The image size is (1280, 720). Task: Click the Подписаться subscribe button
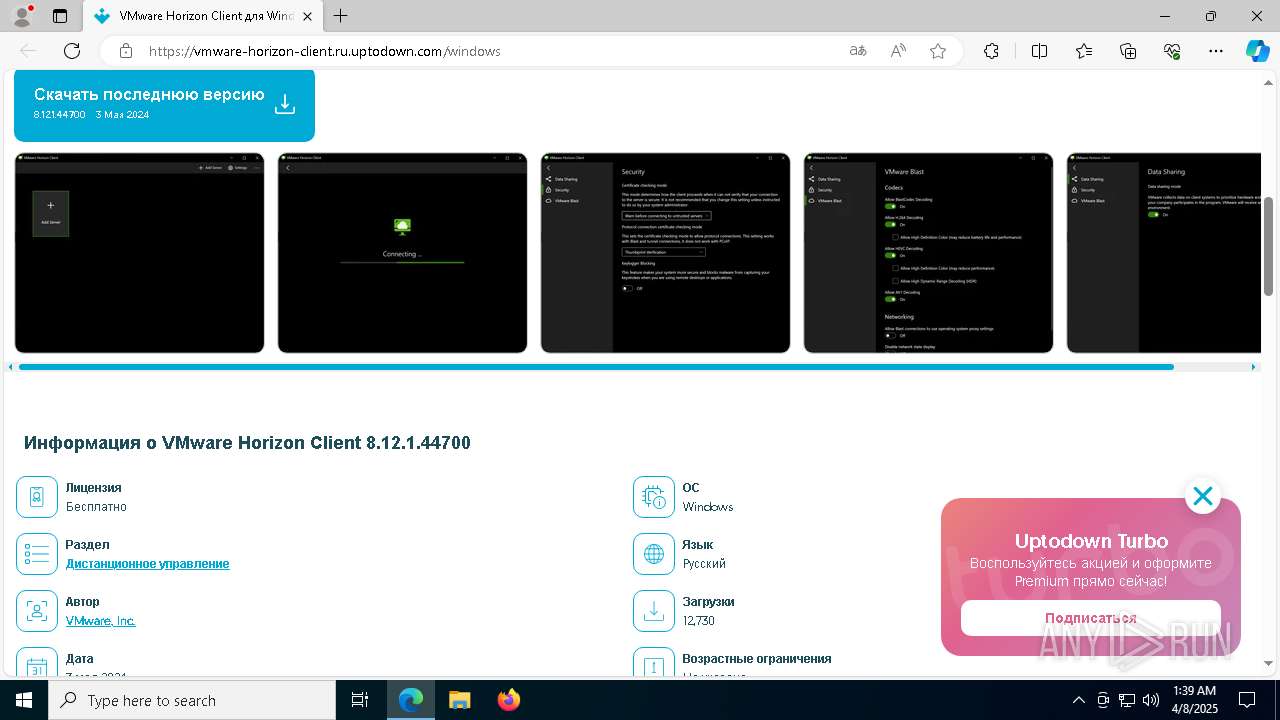(x=1091, y=618)
